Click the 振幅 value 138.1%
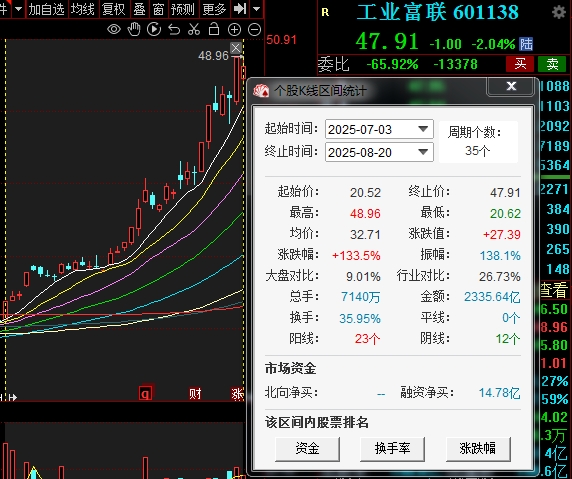572x479 pixels. click(x=500, y=255)
